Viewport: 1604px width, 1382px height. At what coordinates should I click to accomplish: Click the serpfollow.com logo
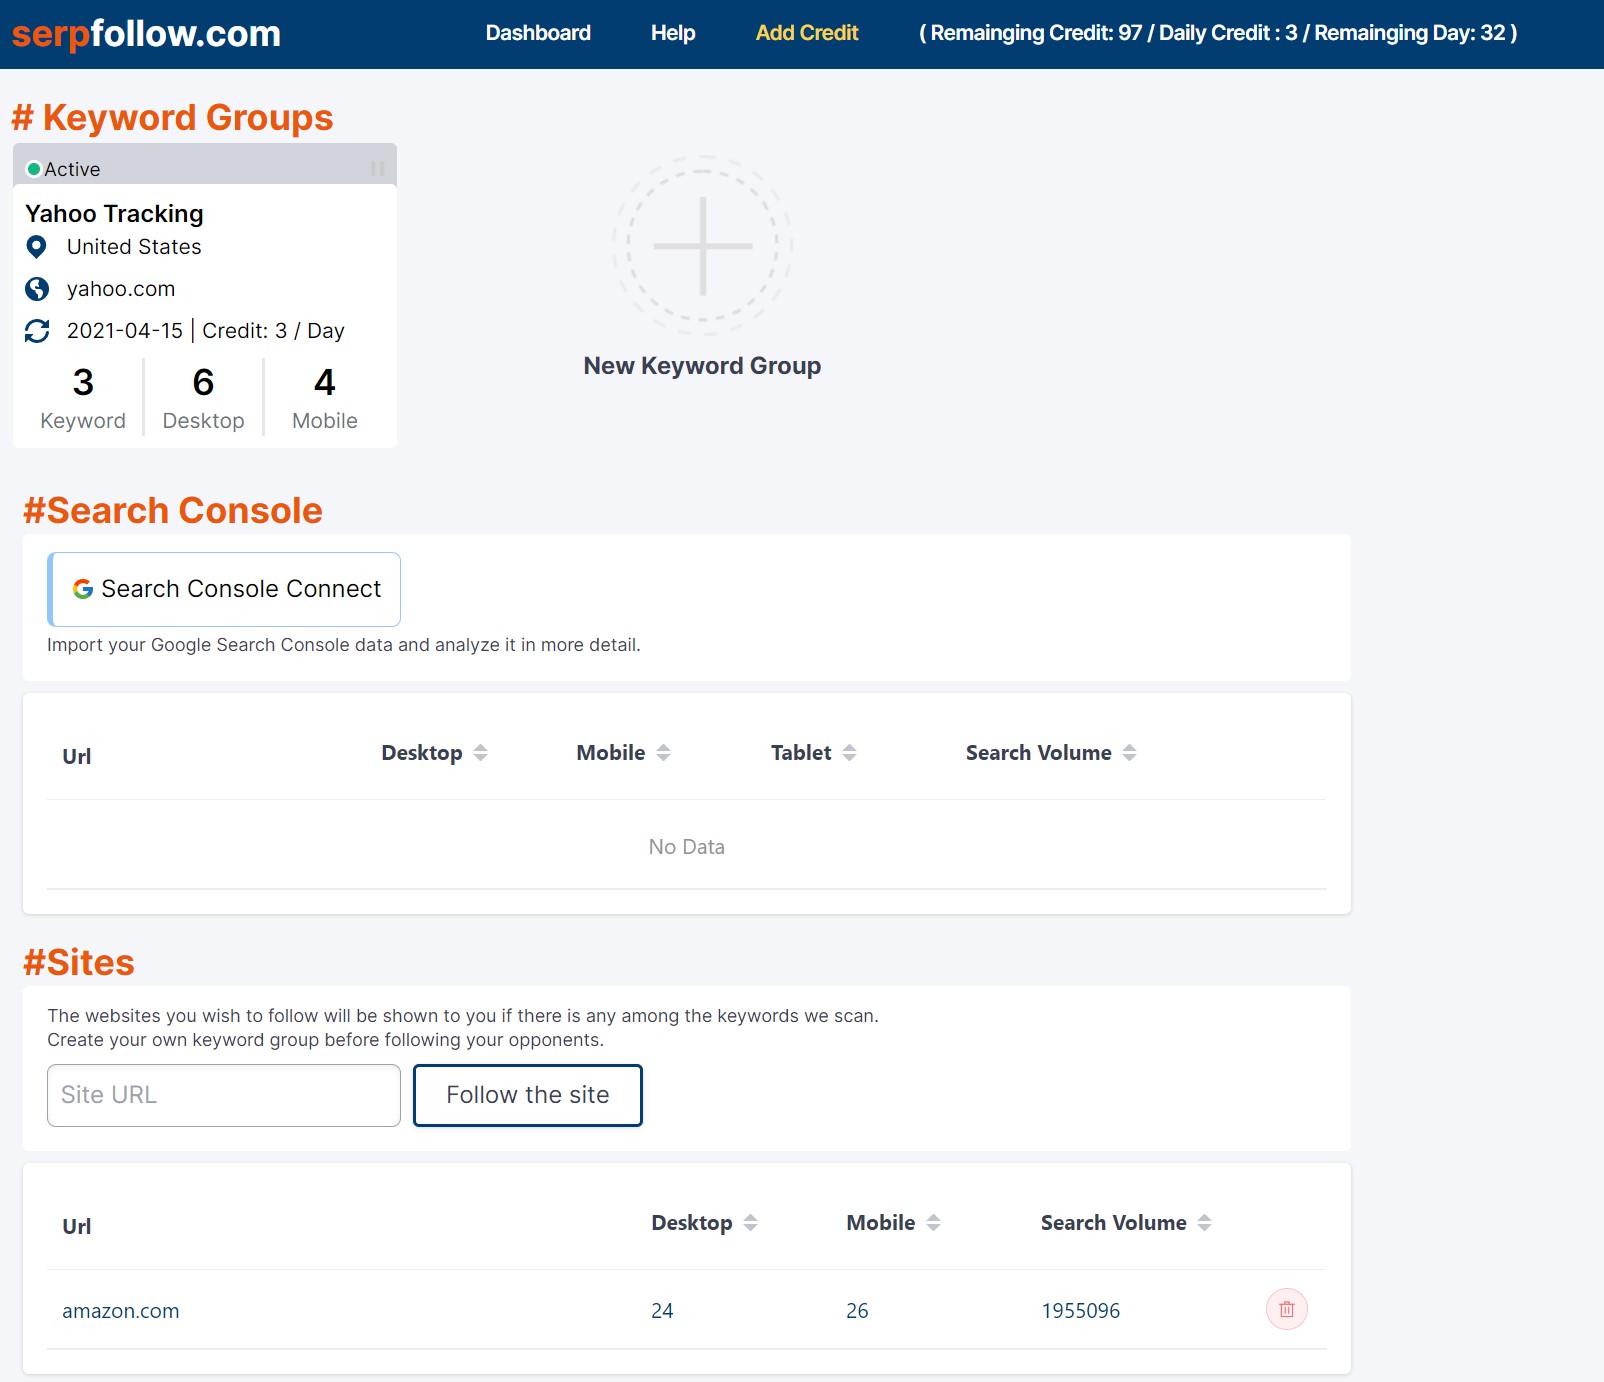click(x=146, y=34)
